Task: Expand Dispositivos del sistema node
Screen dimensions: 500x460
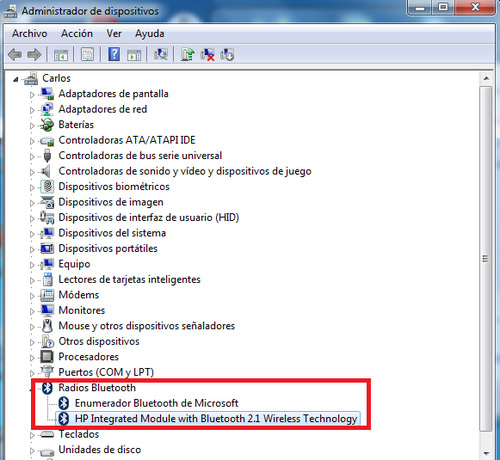Action: coord(32,234)
